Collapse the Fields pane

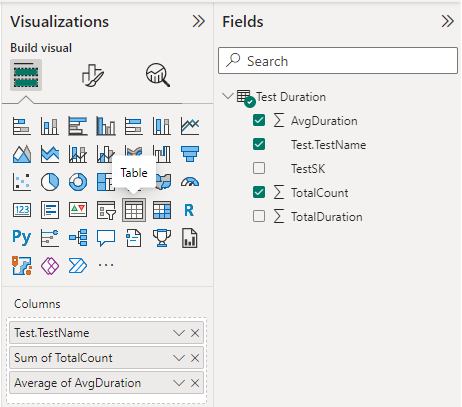[x=448, y=21]
